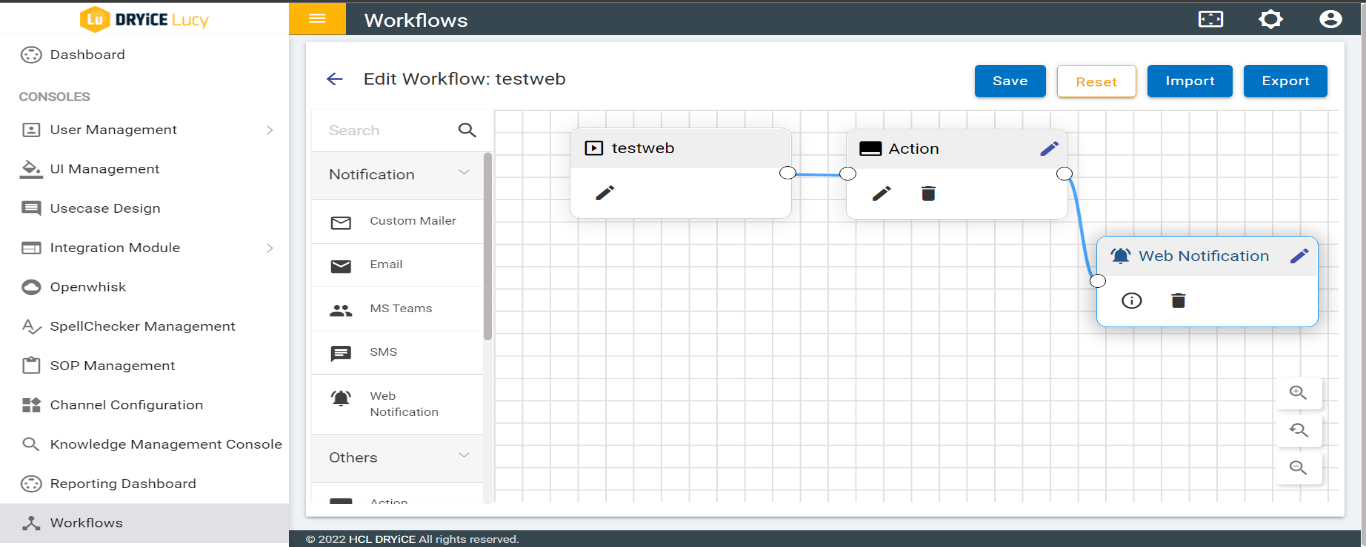Open settings gear in top bar
Screen dimensions: 1366x547
pos(1270,19)
